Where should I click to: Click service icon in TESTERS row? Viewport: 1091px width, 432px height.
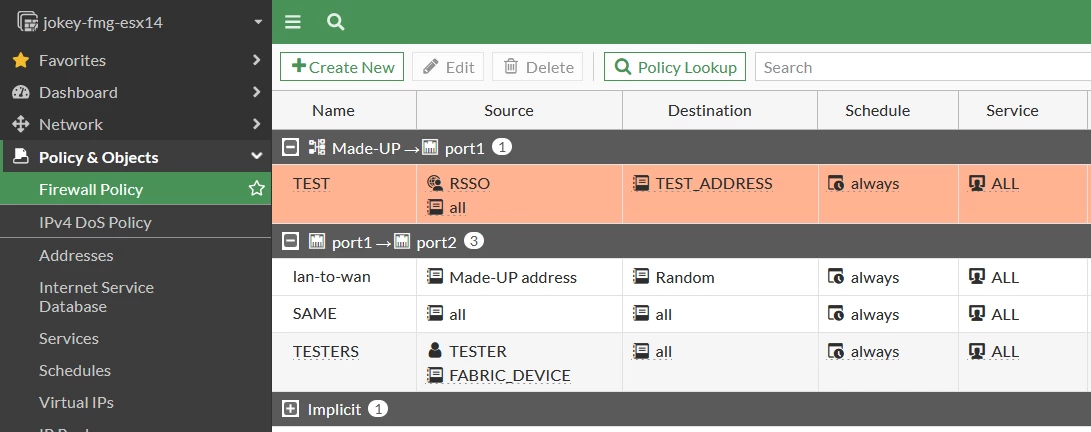(x=977, y=351)
